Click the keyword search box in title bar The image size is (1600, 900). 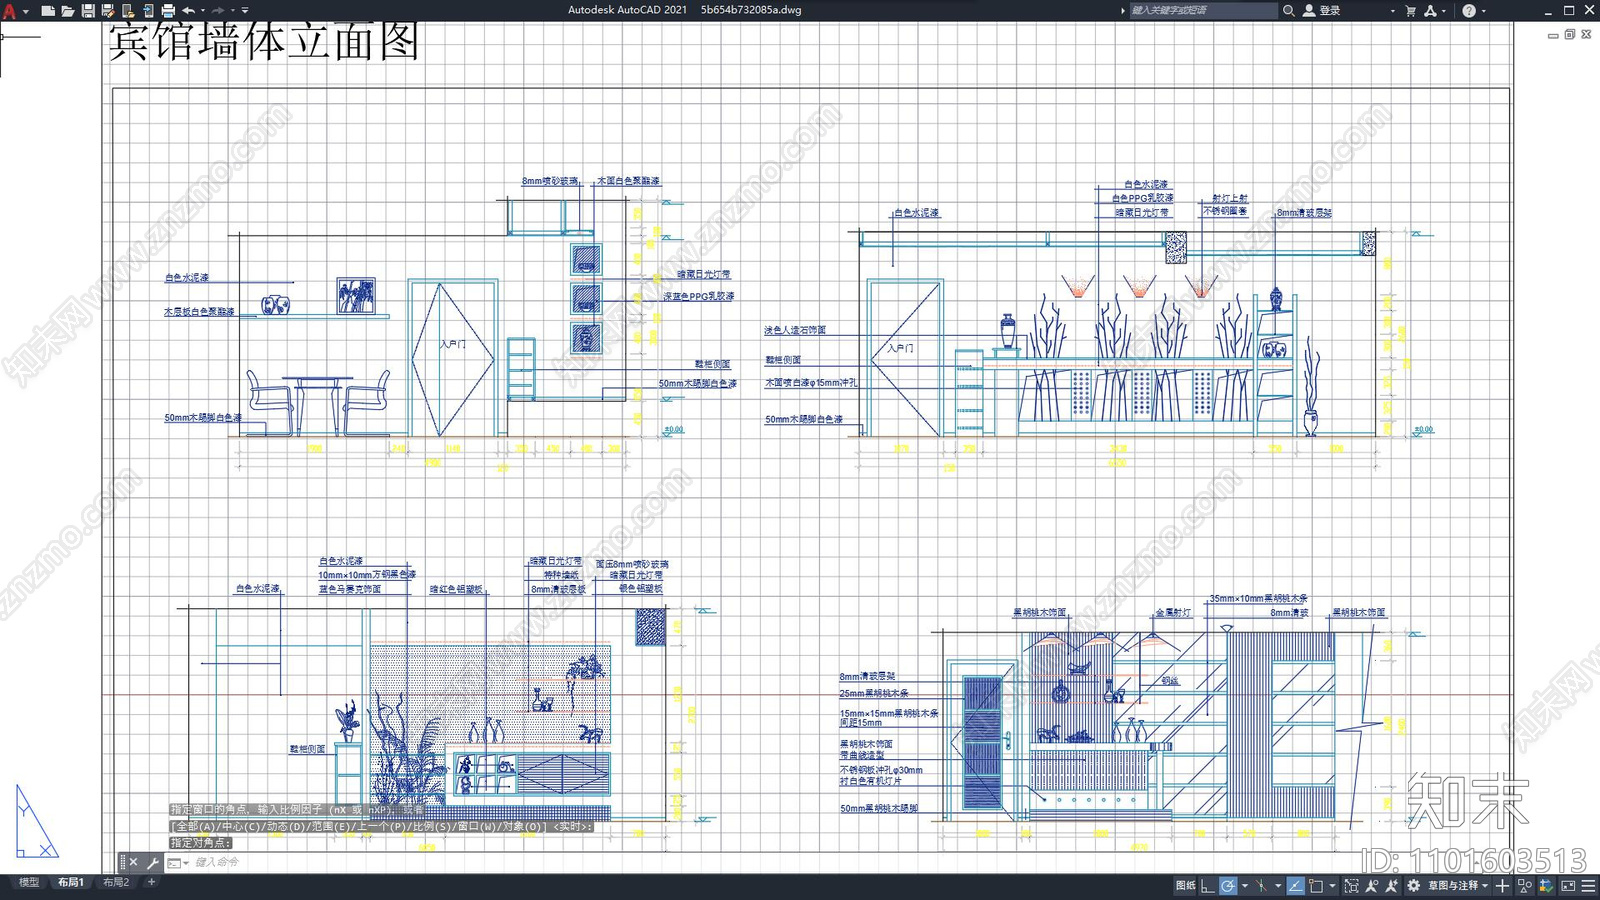(1202, 10)
